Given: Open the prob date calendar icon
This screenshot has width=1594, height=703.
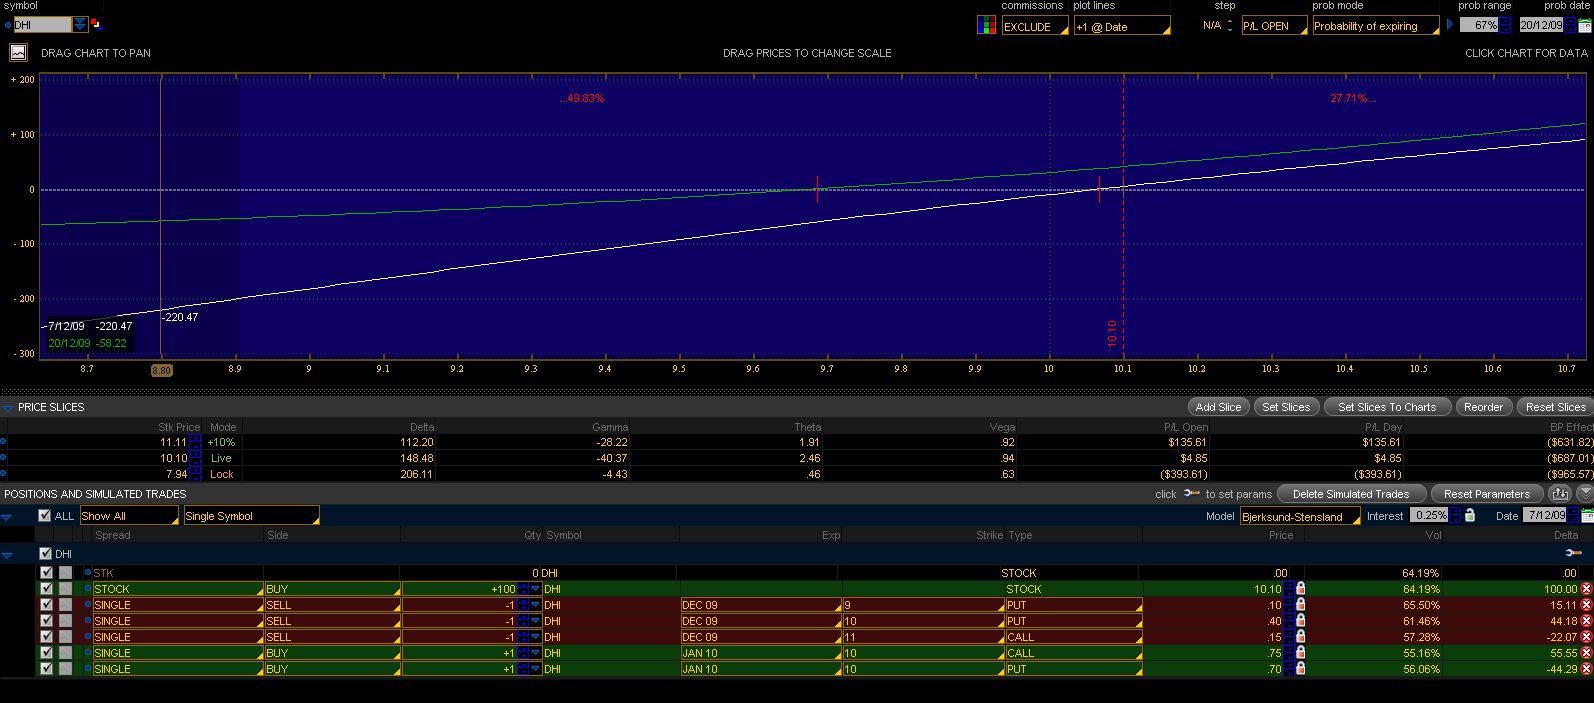Looking at the screenshot, I should [x=1586, y=26].
